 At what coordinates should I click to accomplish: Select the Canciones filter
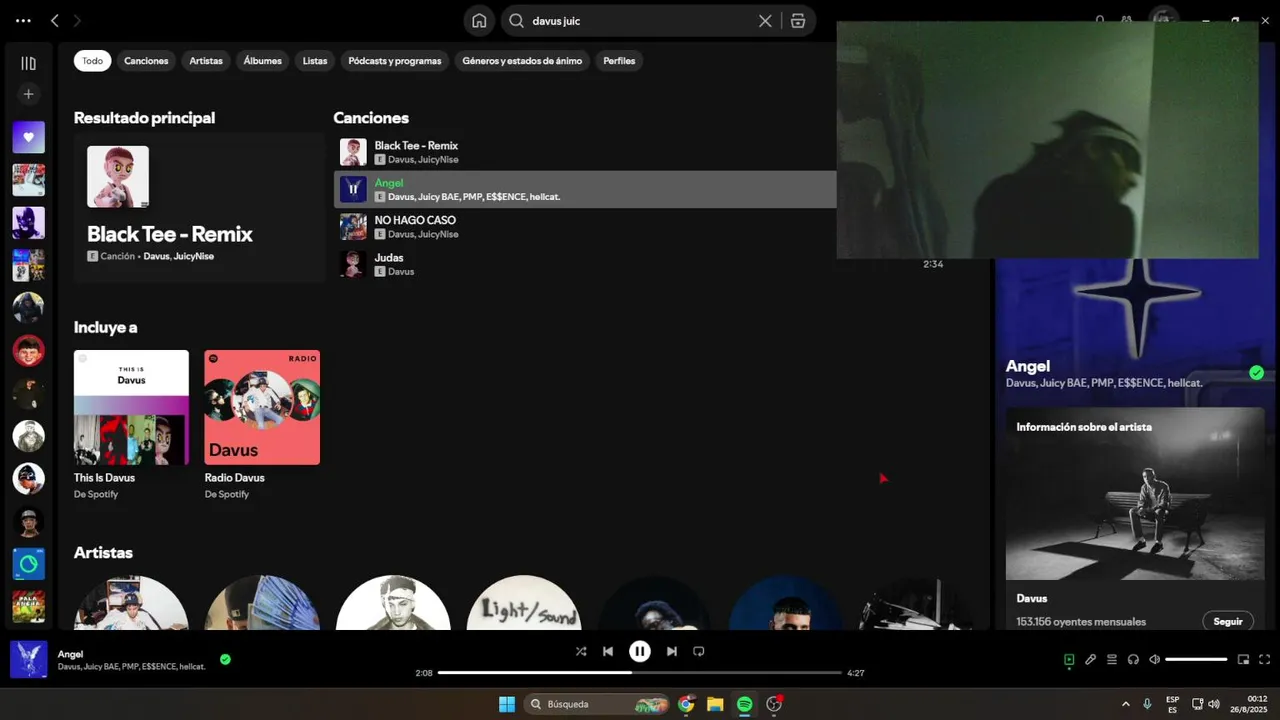click(x=146, y=61)
